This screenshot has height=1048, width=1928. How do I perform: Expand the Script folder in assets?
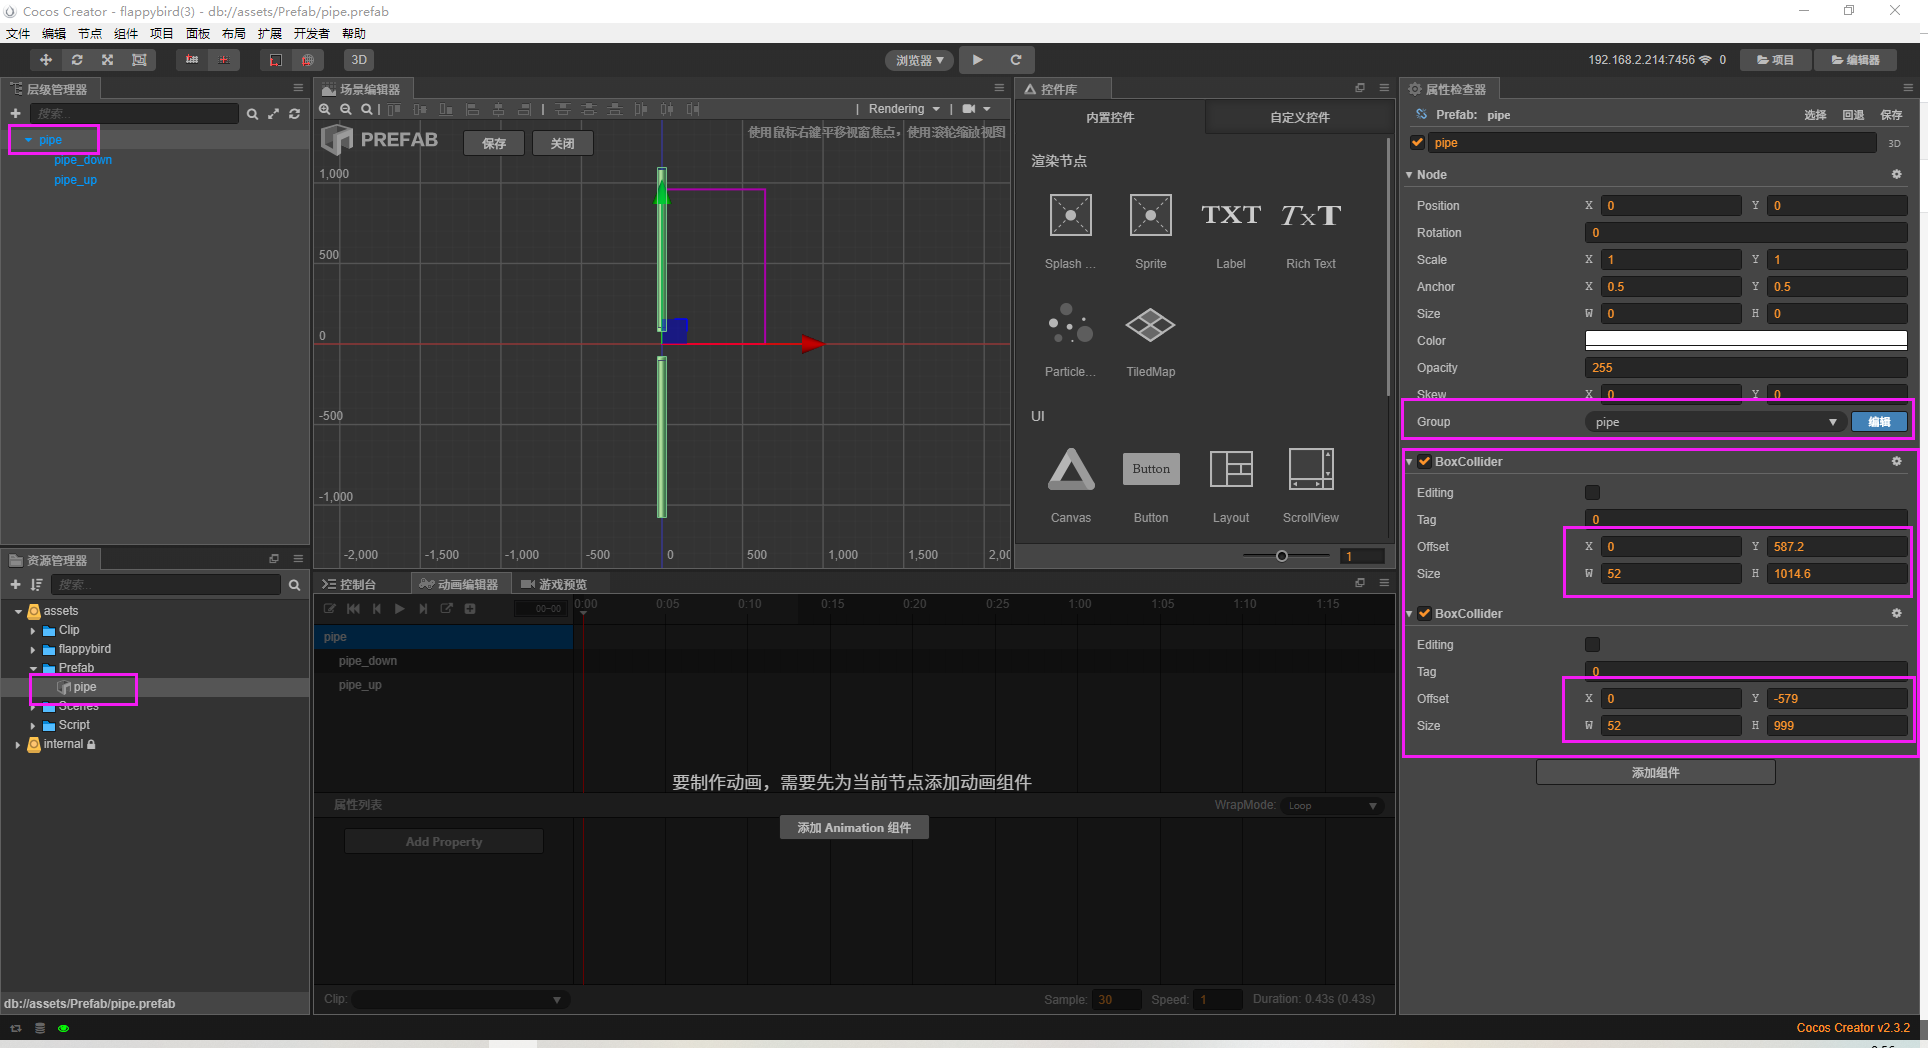point(33,726)
